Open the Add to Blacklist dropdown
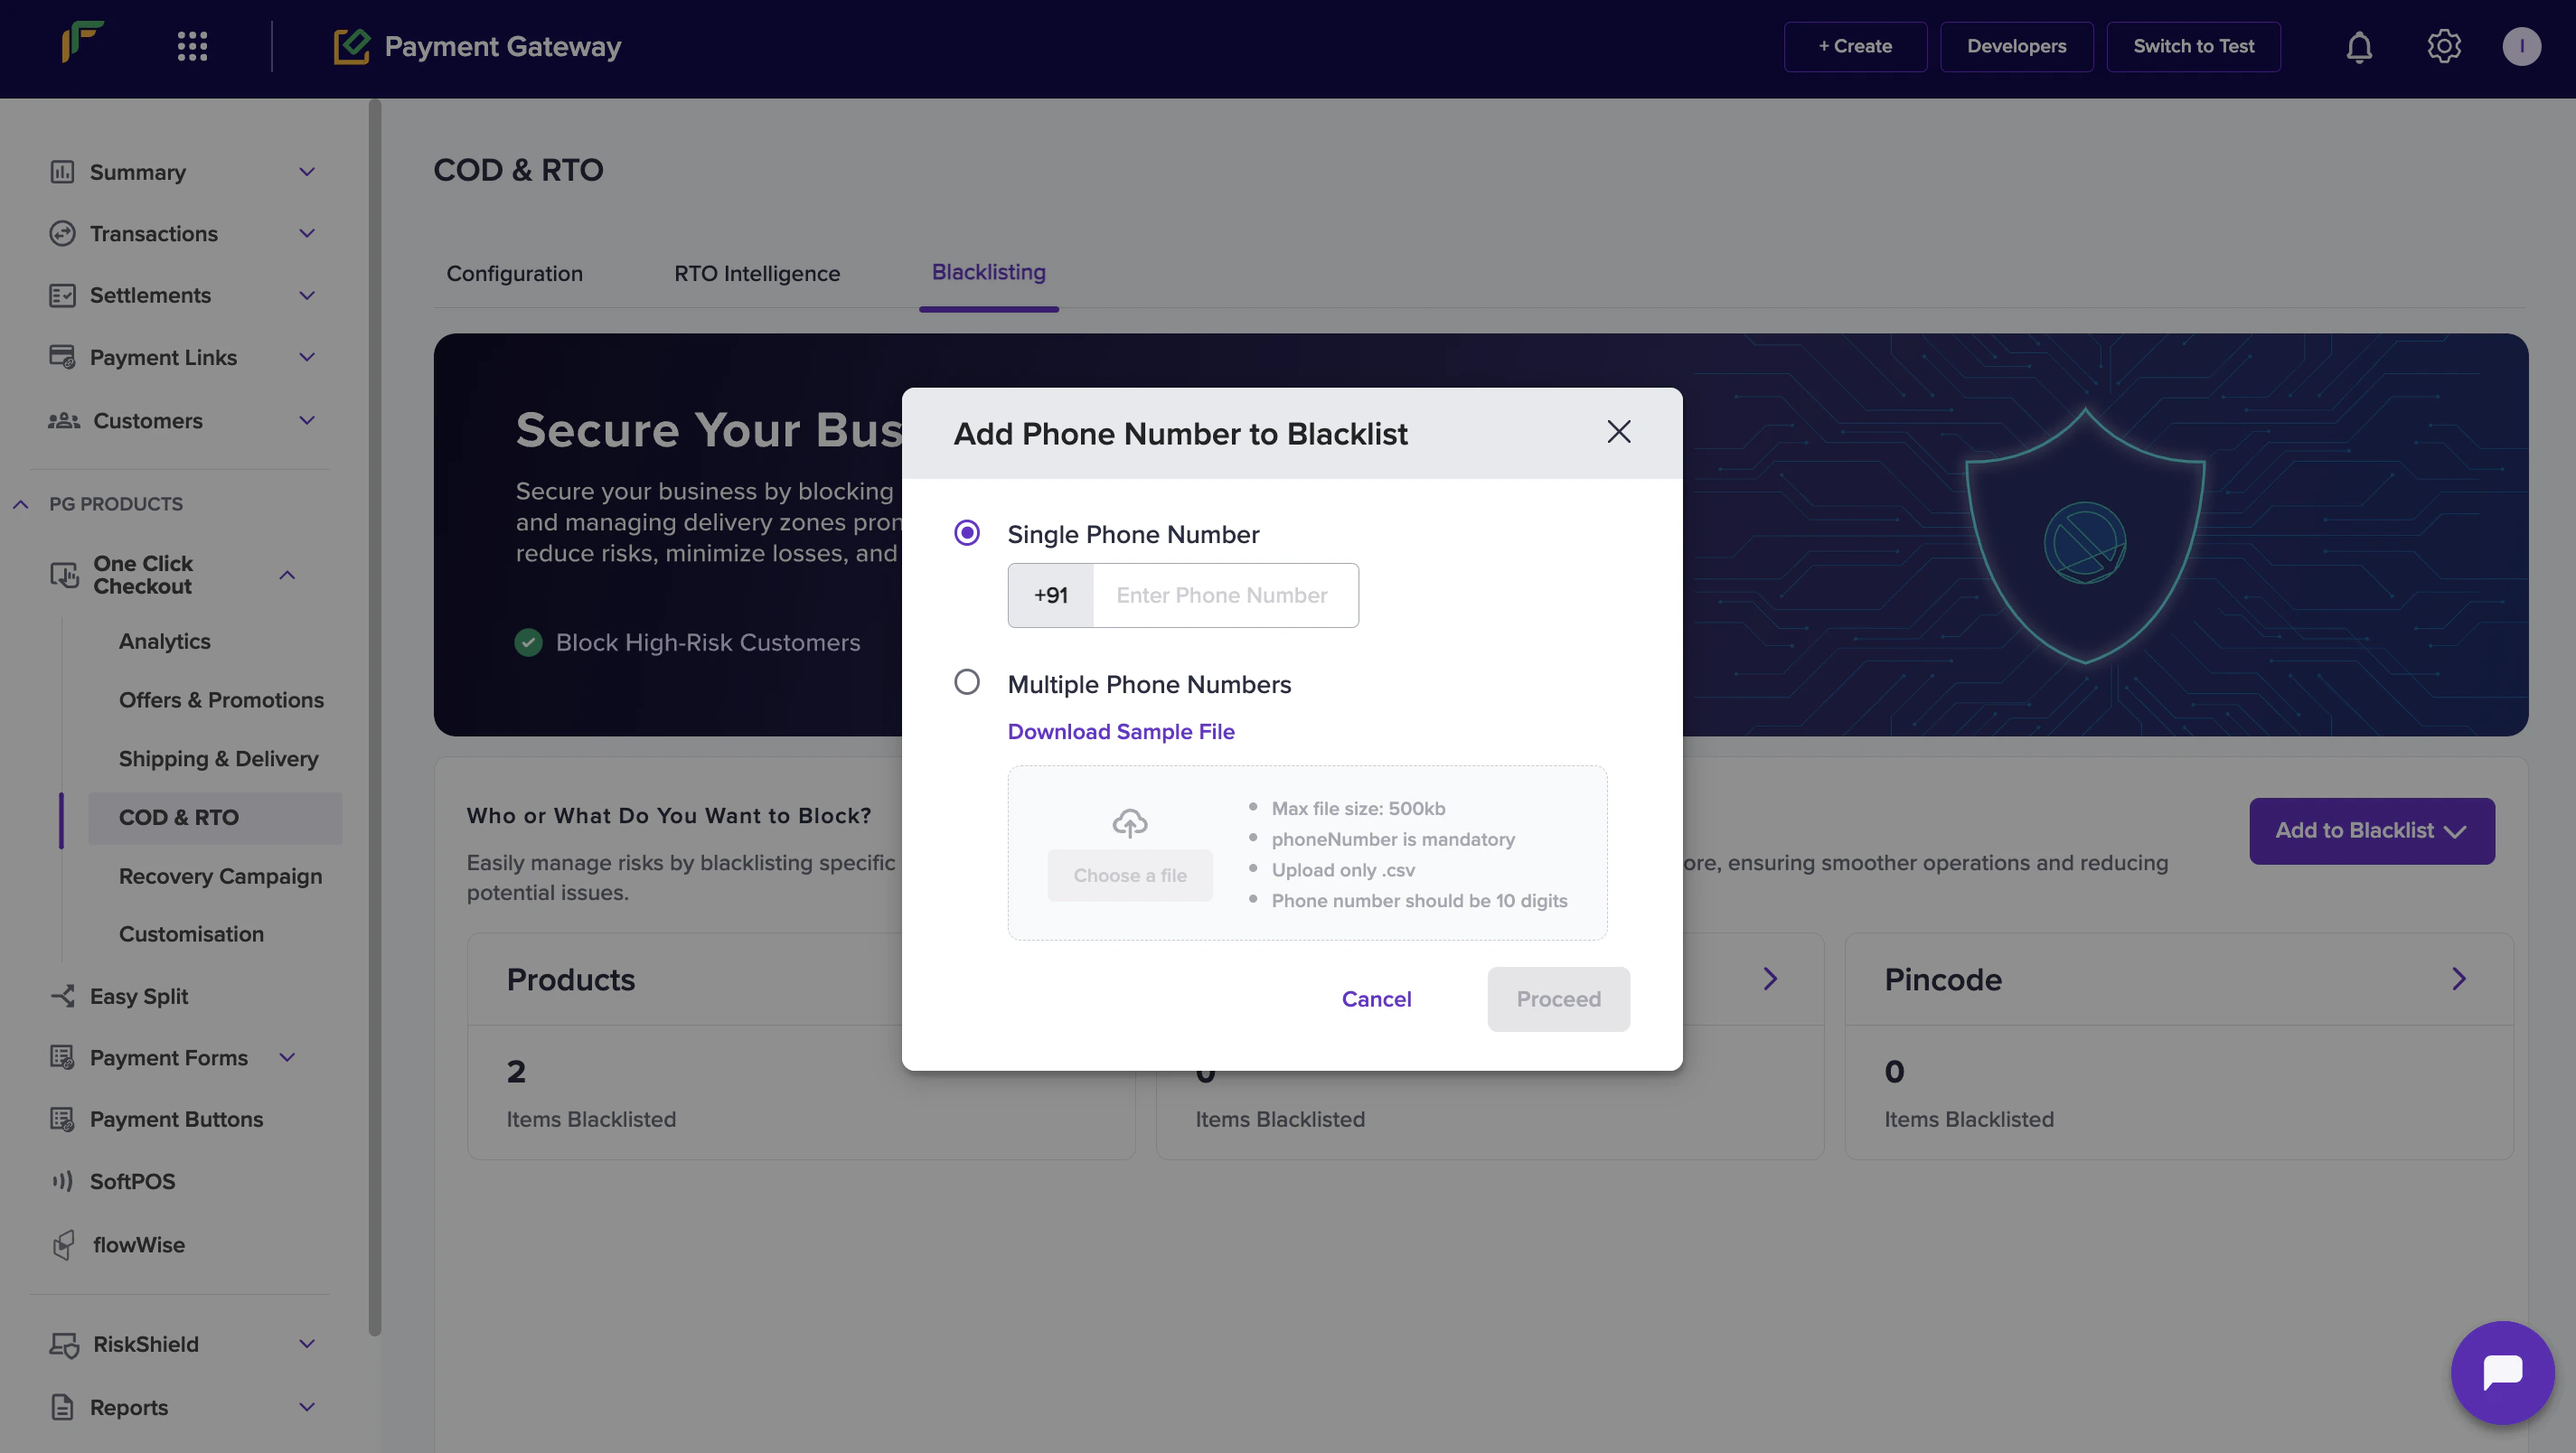The width and height of the screenshot is (2576, 1453). coord(2371,831)
